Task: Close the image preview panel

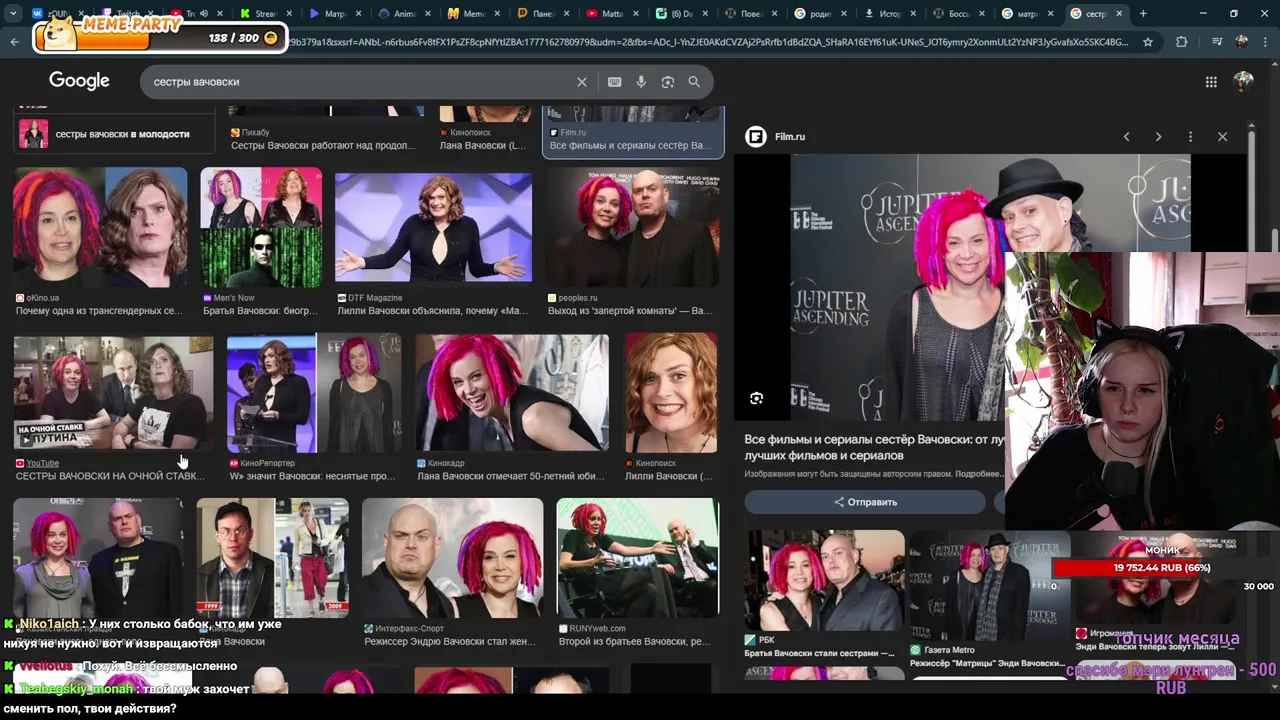Action: 1222,137
